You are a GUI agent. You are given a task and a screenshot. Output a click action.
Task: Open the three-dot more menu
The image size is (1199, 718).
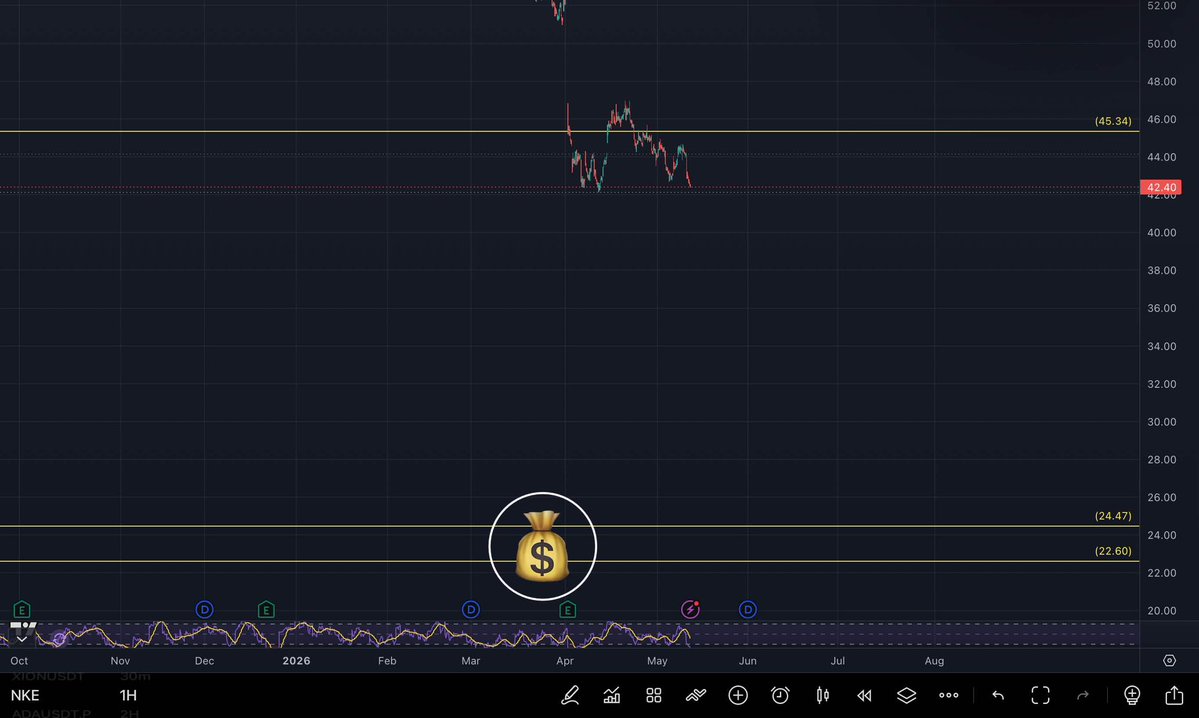coord(948,695)
